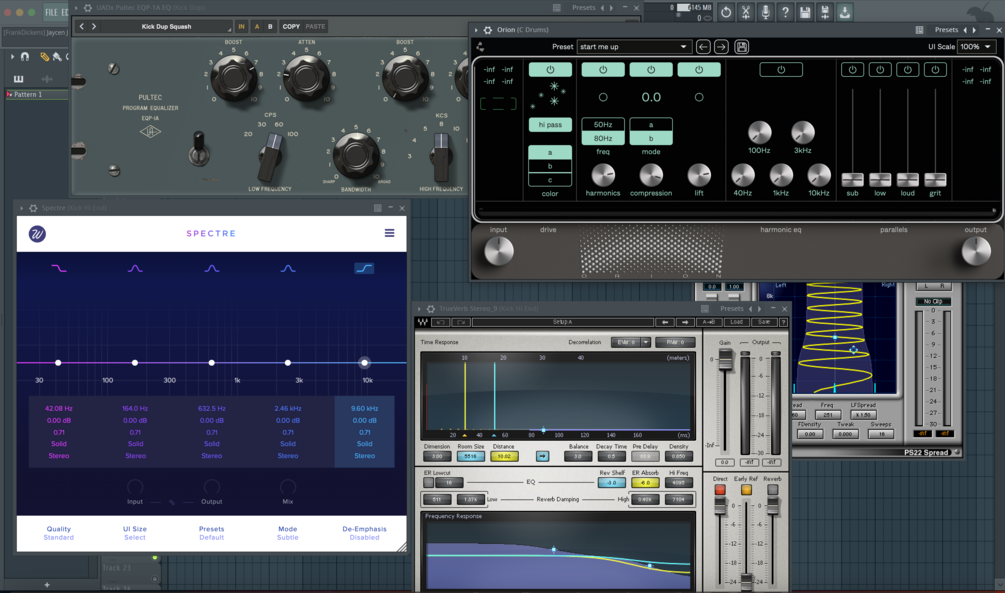Select Pultec A setting button

pyautogui.click(x=257, y=26)
